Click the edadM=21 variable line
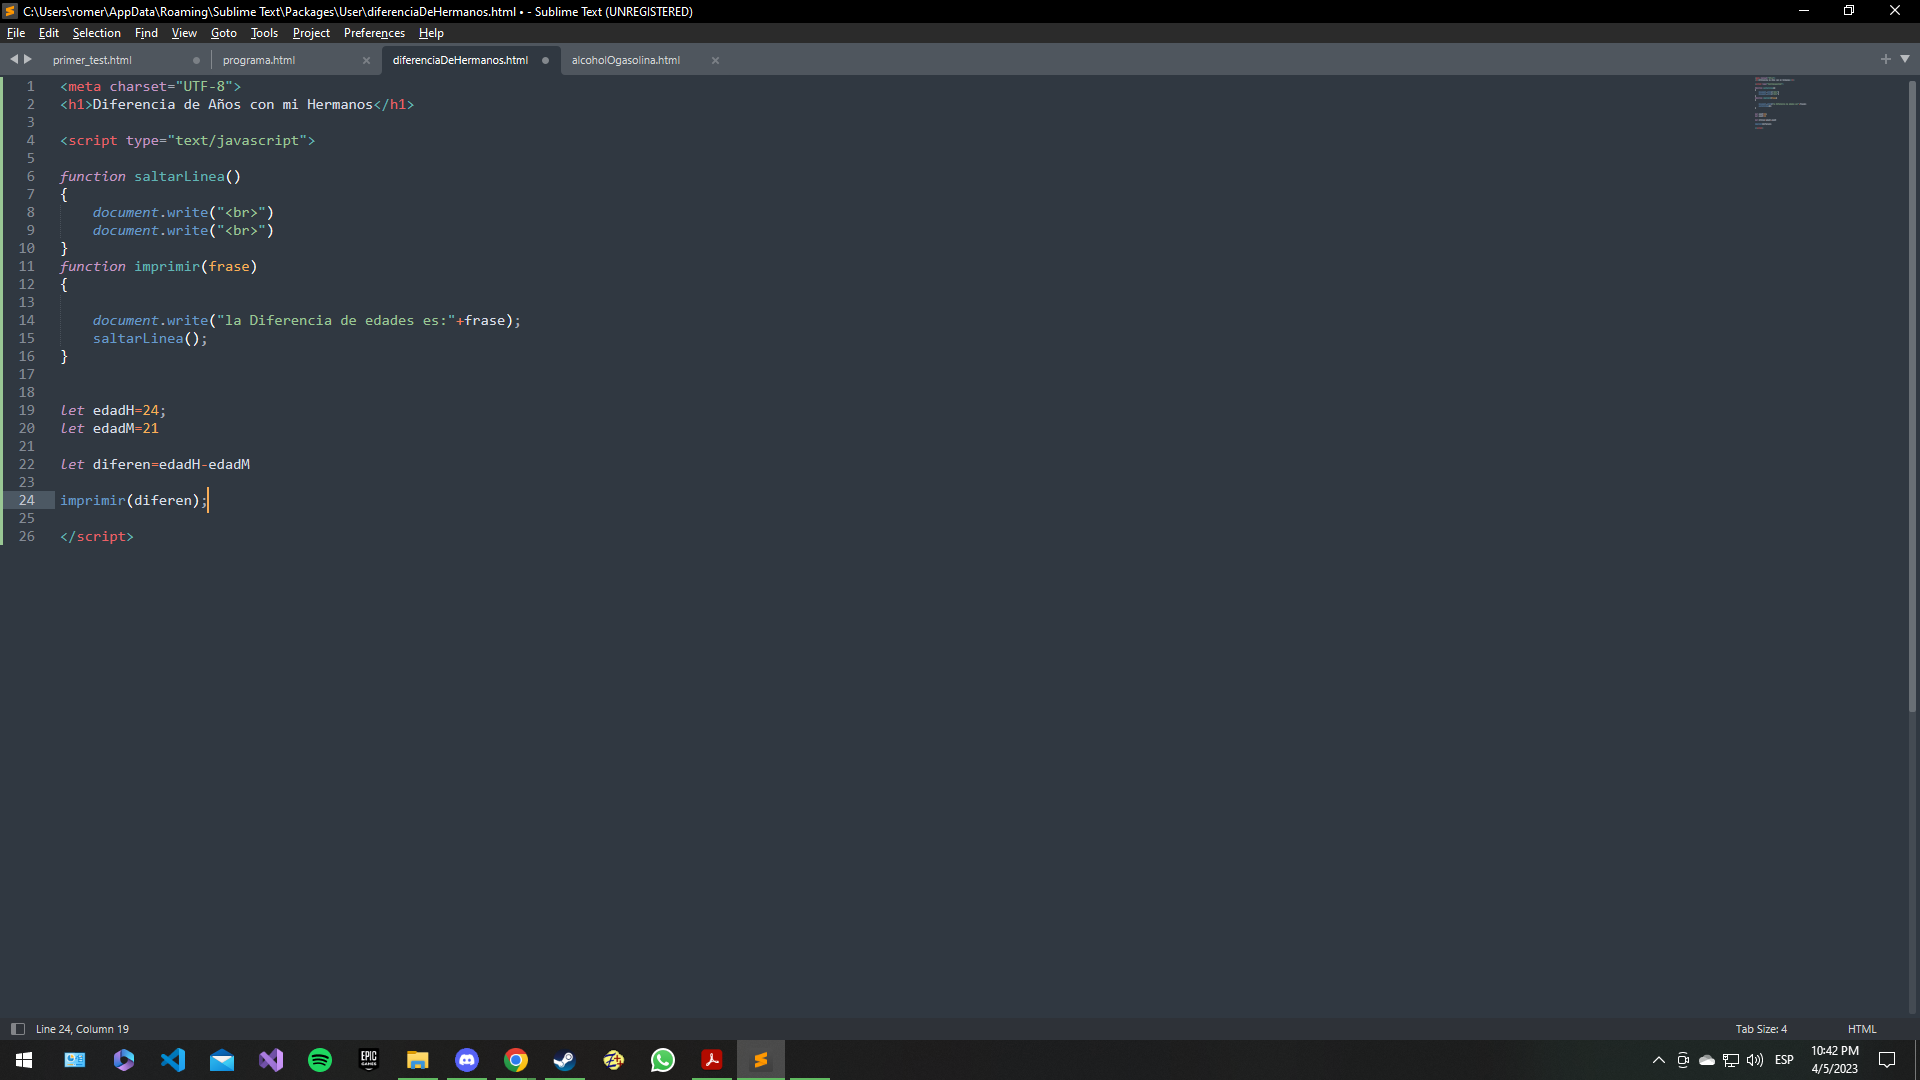Image resolution: width=1920 pixels, height=1080 pixels. tap(109, 428)
